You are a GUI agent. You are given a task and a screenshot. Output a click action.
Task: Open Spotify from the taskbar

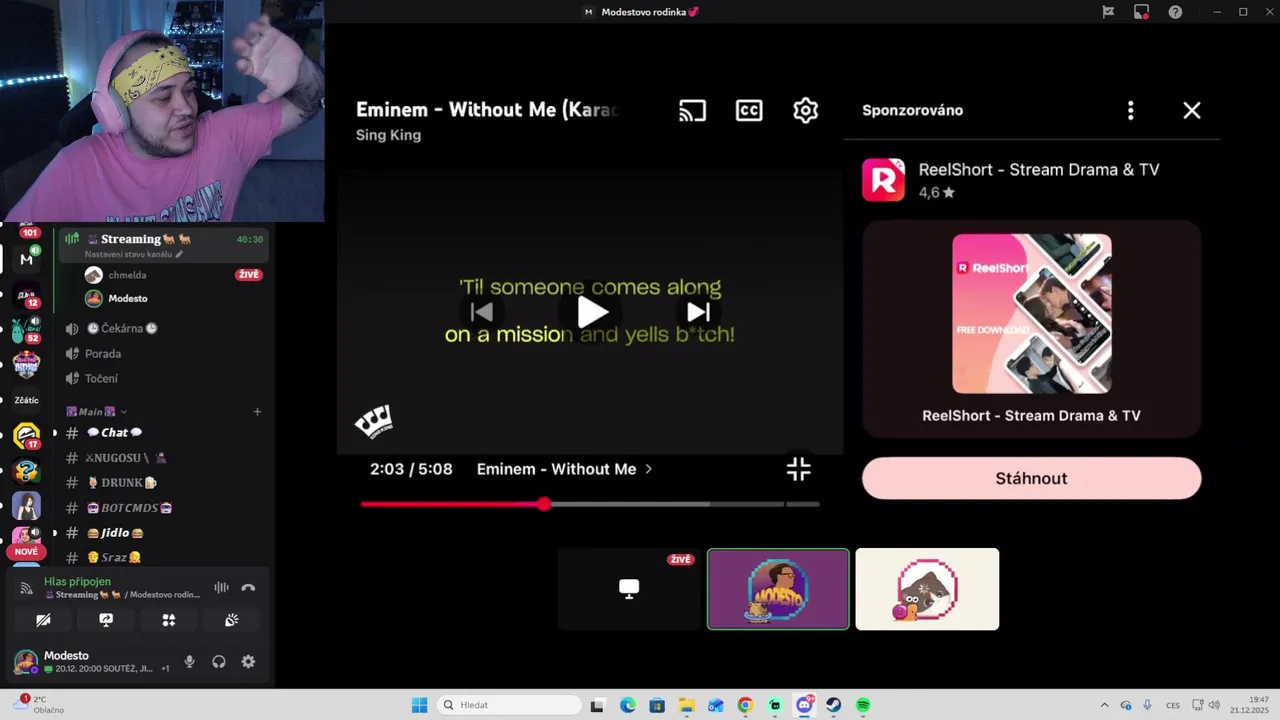point(863,705)
